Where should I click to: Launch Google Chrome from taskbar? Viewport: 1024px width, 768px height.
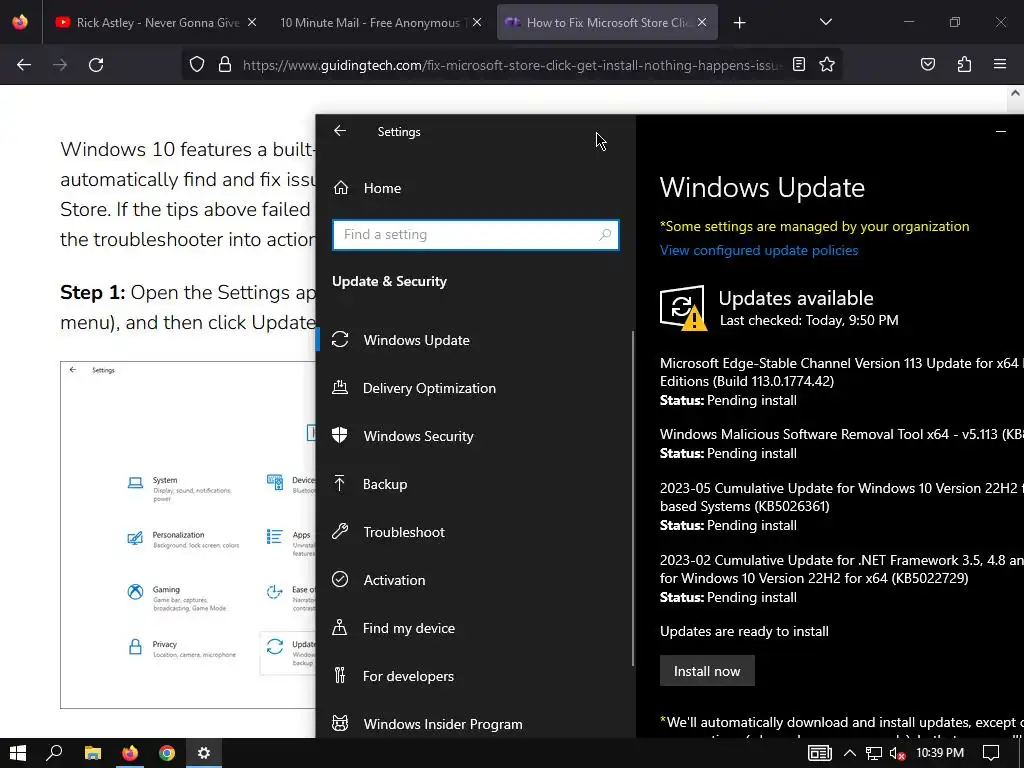click(167, 753)
